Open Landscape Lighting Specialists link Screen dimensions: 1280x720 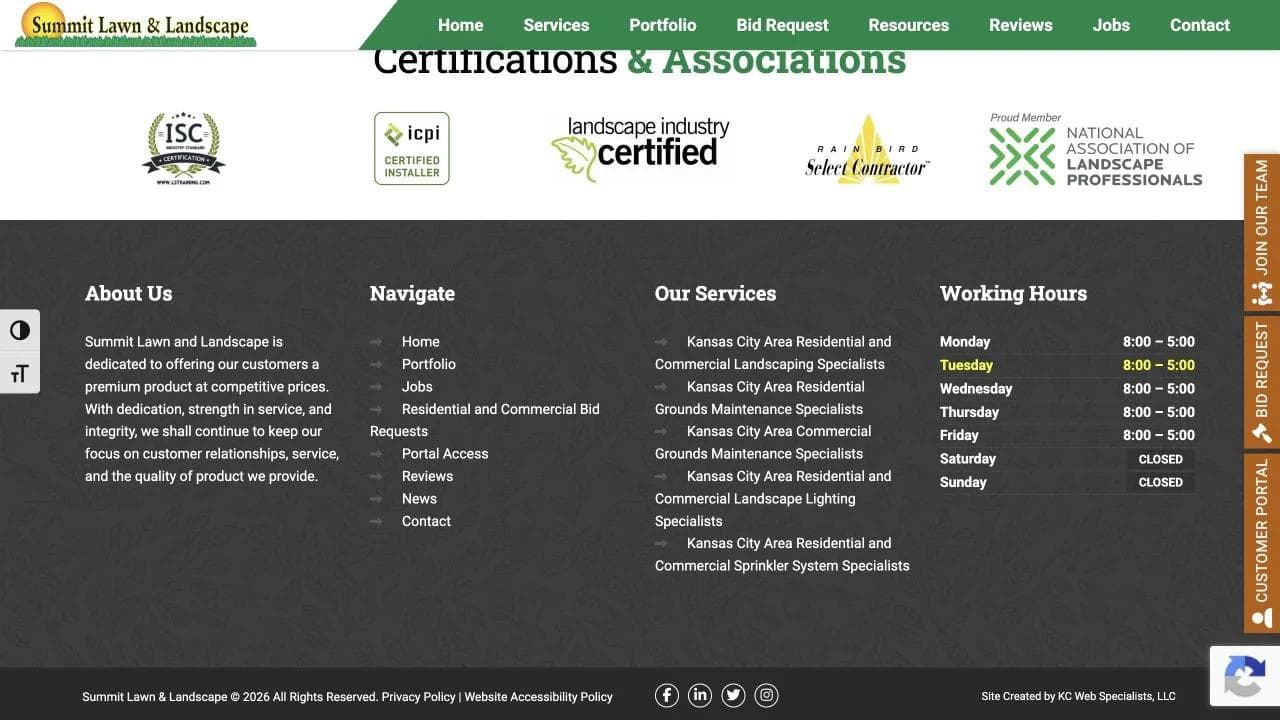773,499
